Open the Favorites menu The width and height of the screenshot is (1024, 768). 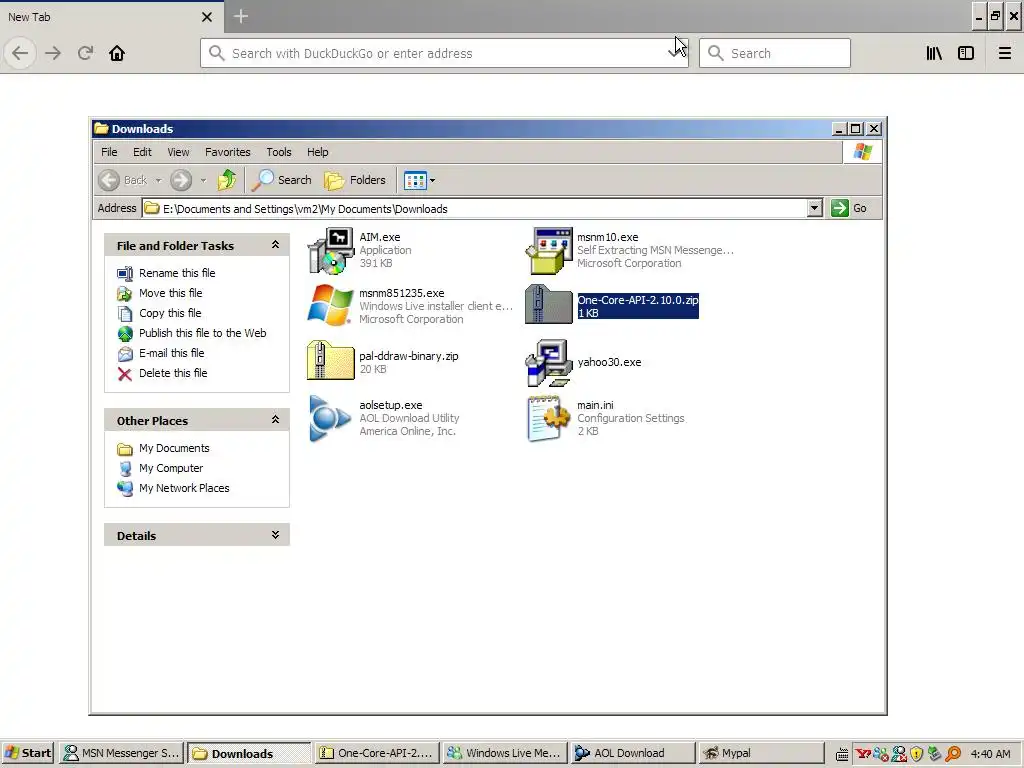(228, 152)
